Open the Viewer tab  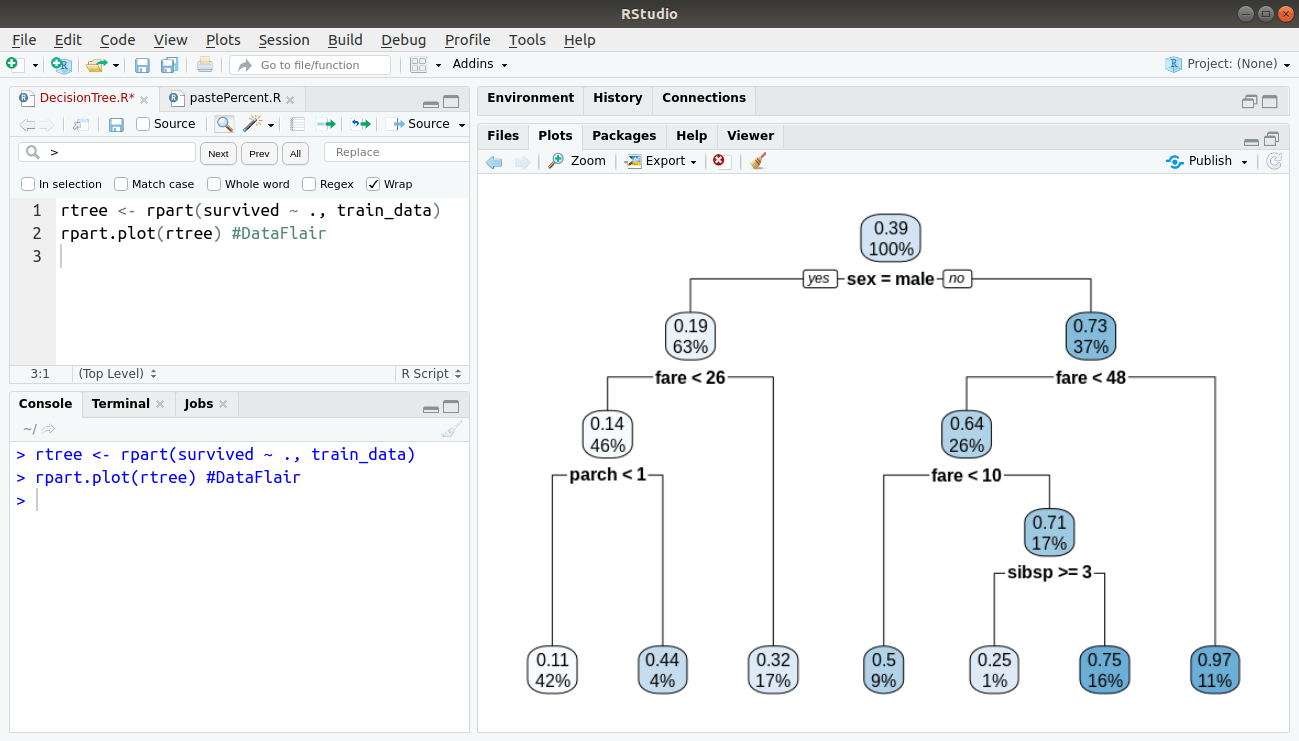click(750, 136)
